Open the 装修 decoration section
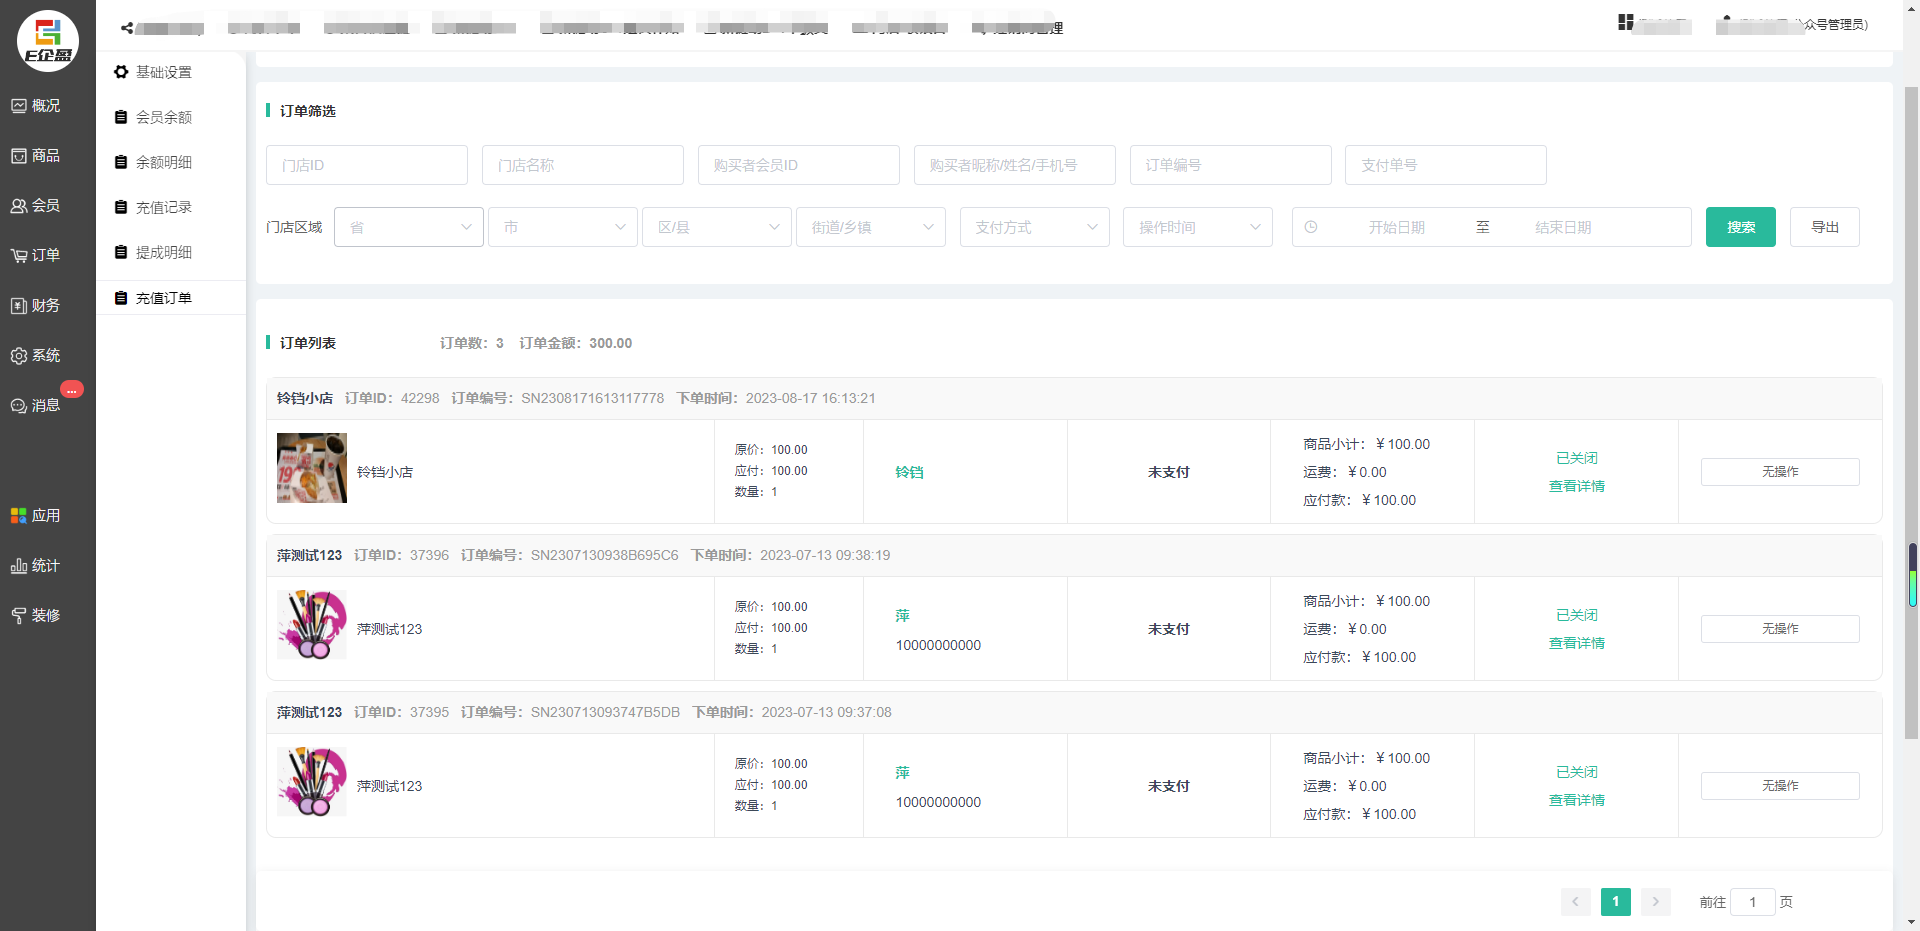The height and width of the screenshot is (931, 1920). click(x=36, y=616)
